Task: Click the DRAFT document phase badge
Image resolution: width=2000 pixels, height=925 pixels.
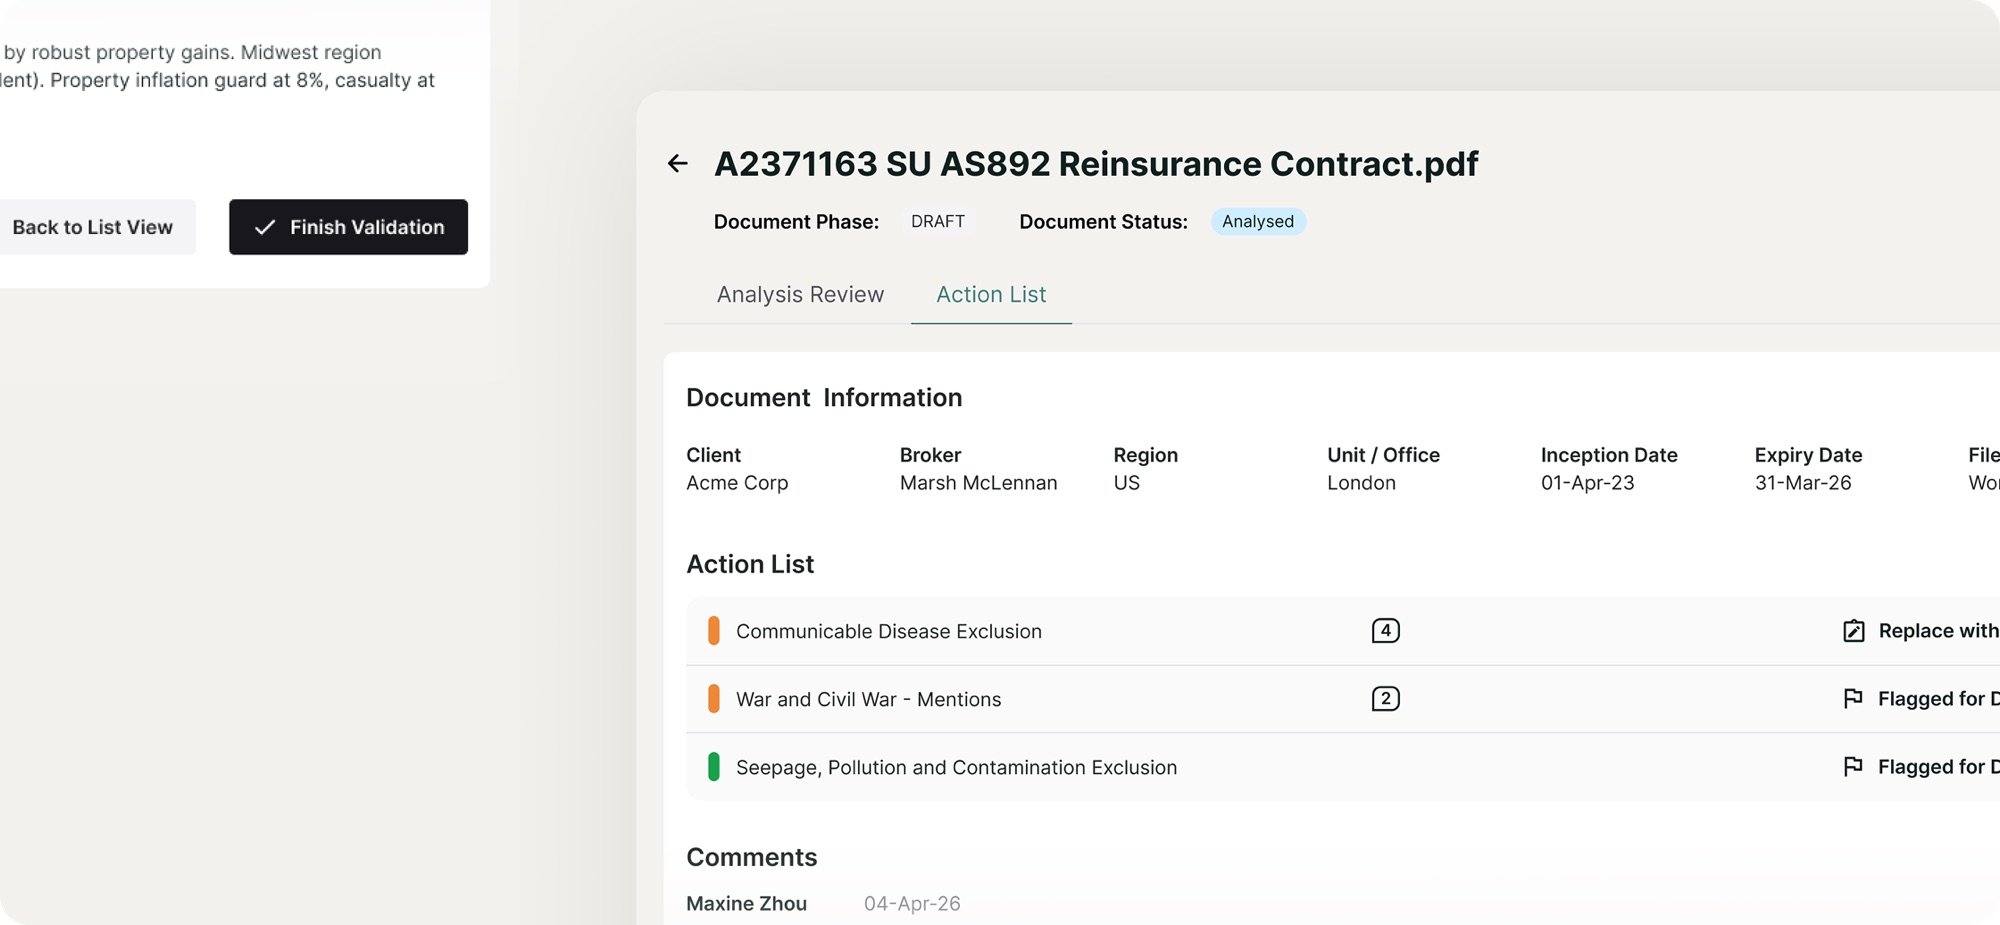Action: point(938,221)
